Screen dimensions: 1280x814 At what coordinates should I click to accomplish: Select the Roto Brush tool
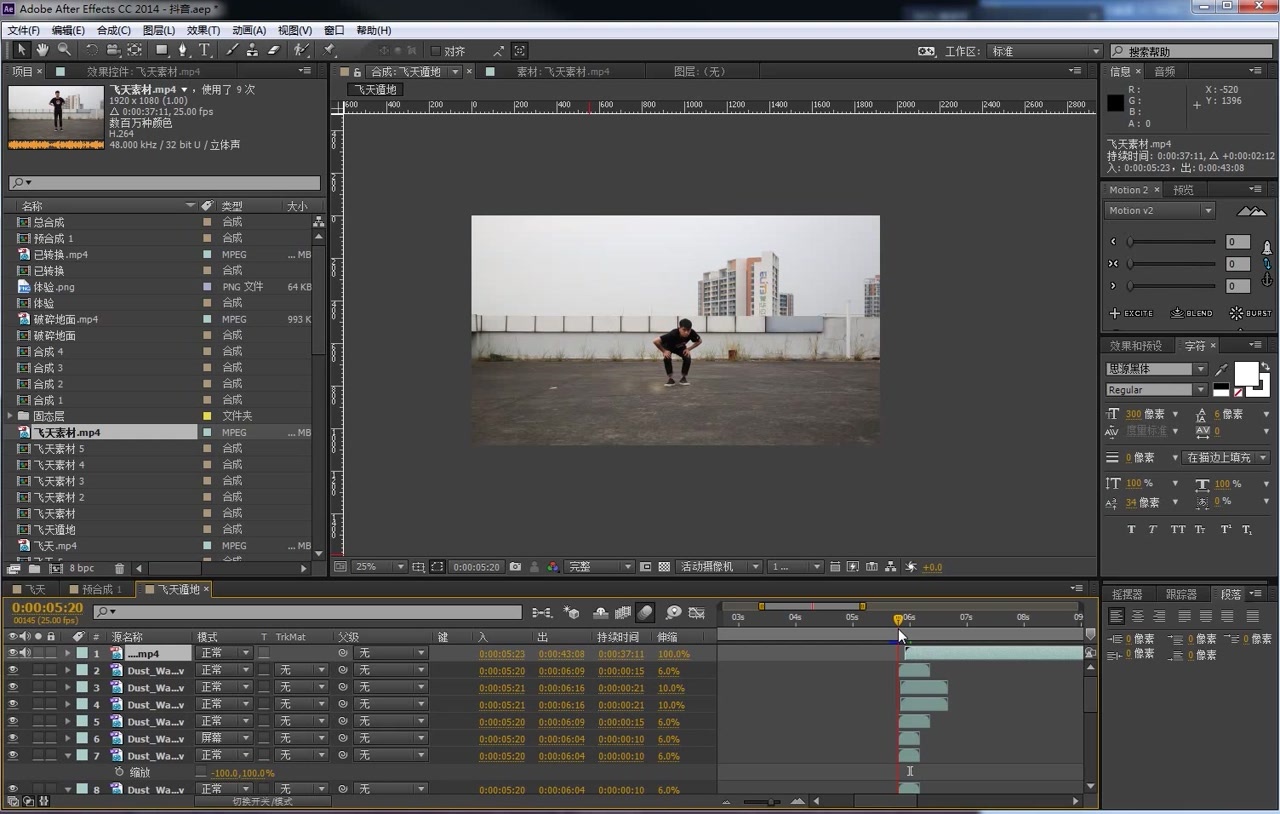[x=301, y=50]
